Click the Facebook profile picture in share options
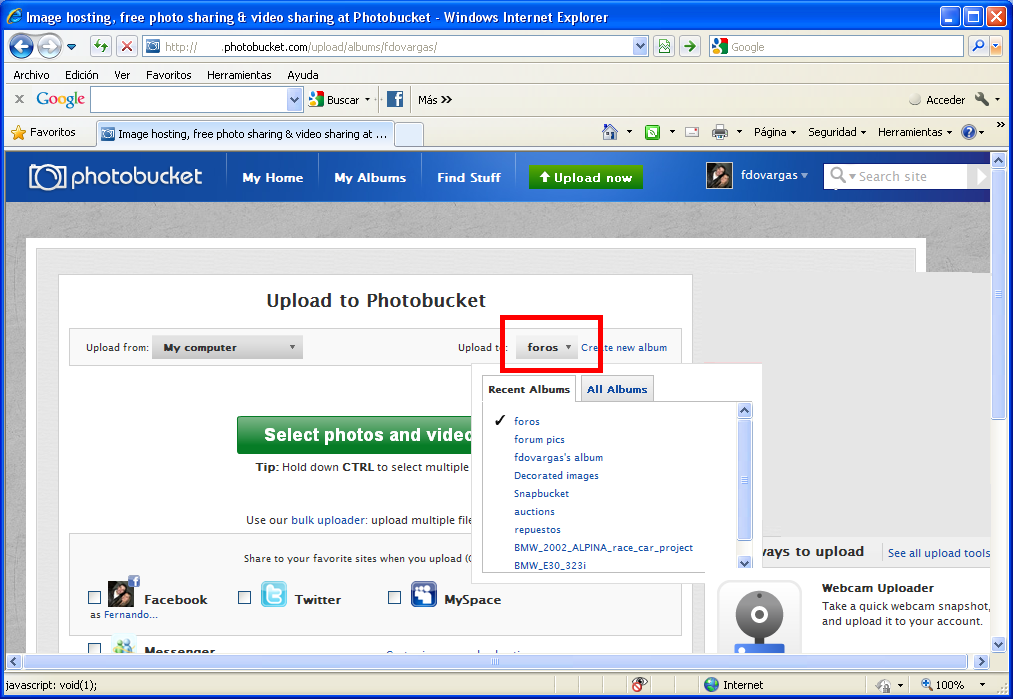The height and width of the screenshot is (699, 1013). (x=121, y=594)
